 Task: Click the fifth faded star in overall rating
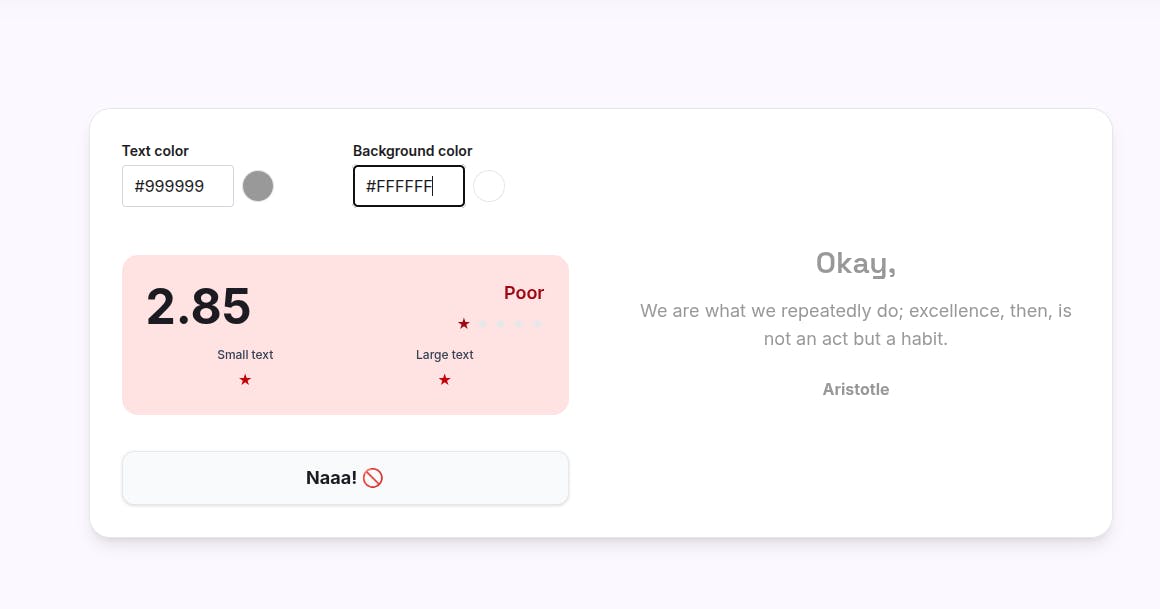pyautogui.click(x=537, y=324)
